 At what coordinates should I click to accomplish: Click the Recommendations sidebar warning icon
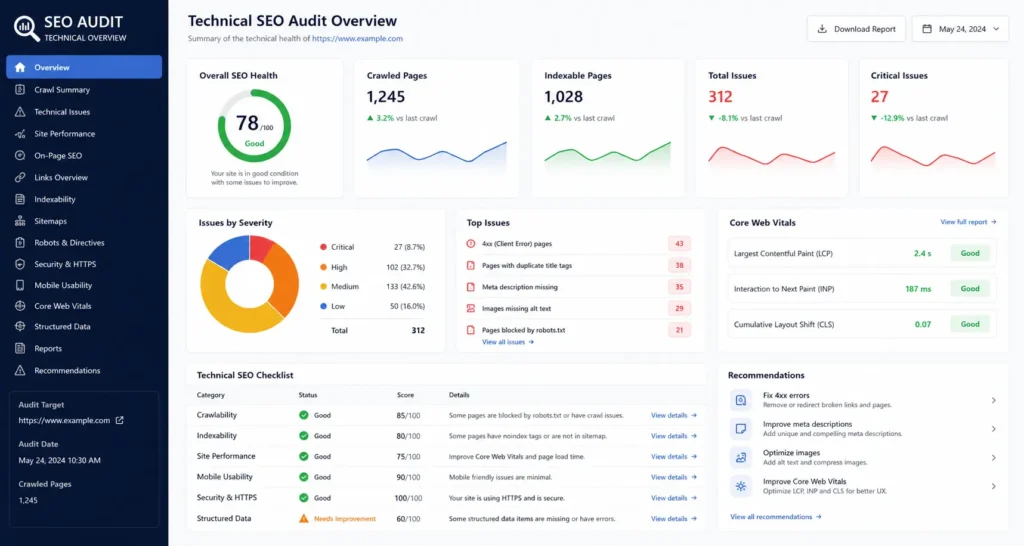[20, 370]
